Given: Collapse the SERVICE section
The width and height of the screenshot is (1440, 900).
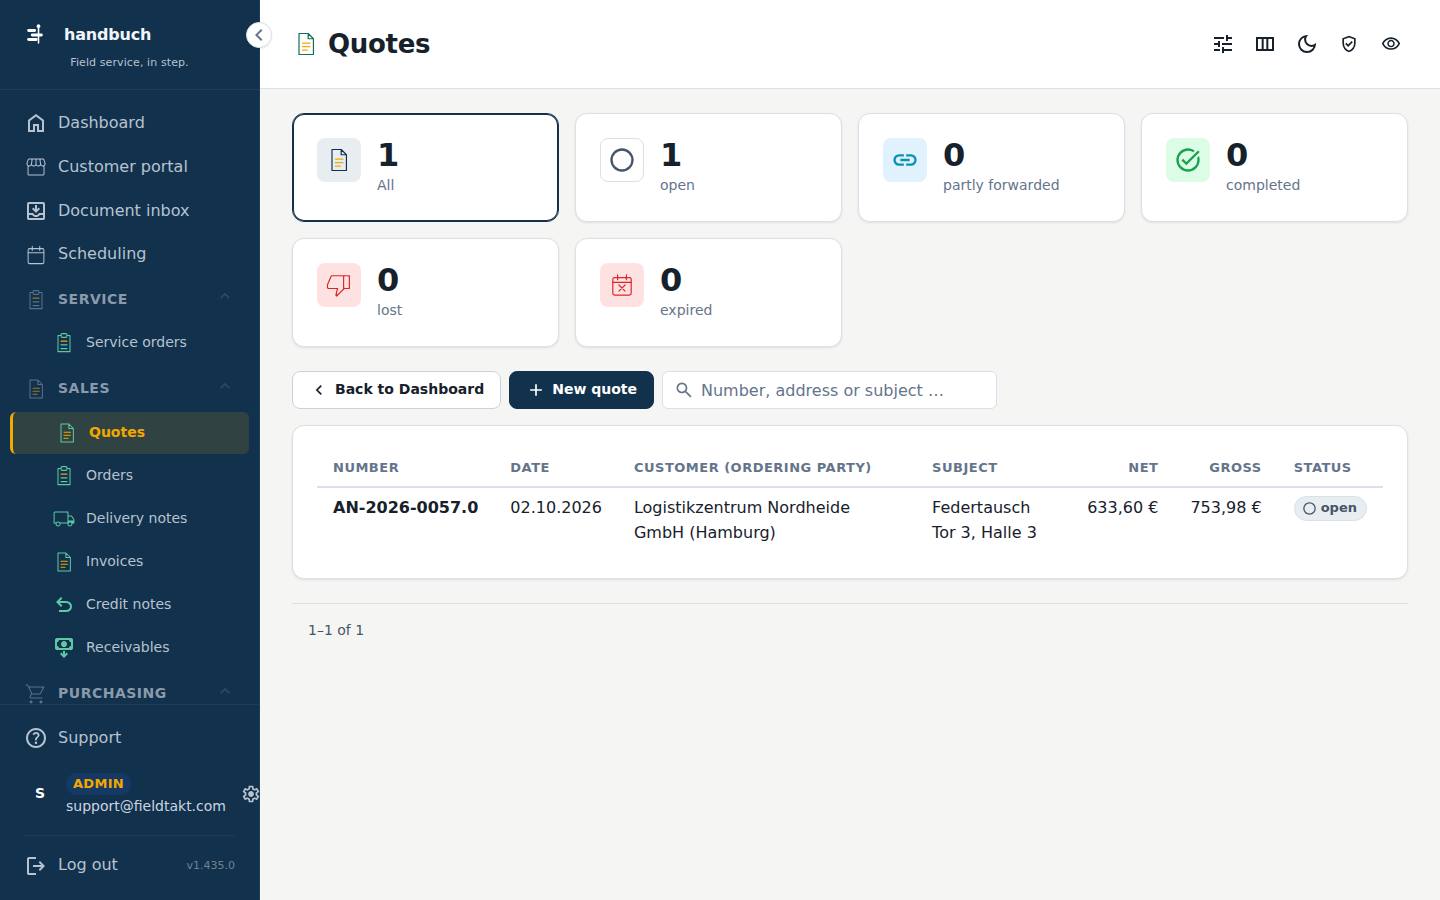Looking at the screenshot, I should point(224,298).
